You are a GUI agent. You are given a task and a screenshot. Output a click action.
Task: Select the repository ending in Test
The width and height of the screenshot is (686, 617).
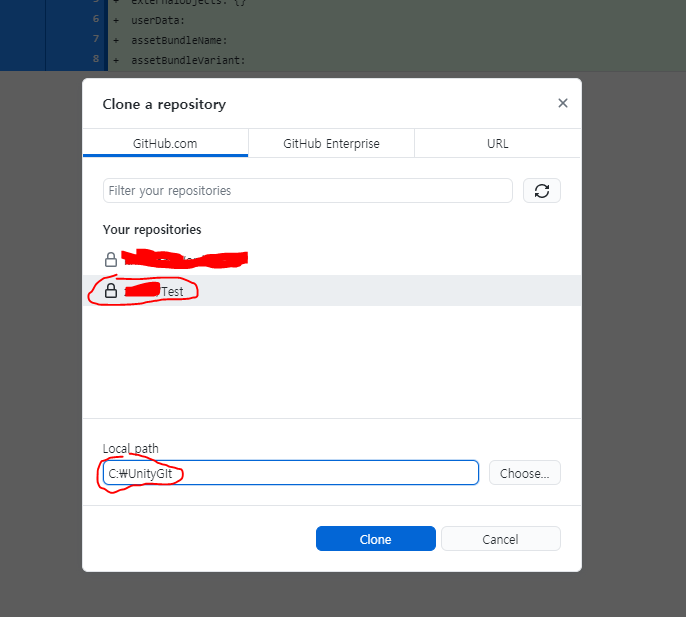[x=332, y=291]
